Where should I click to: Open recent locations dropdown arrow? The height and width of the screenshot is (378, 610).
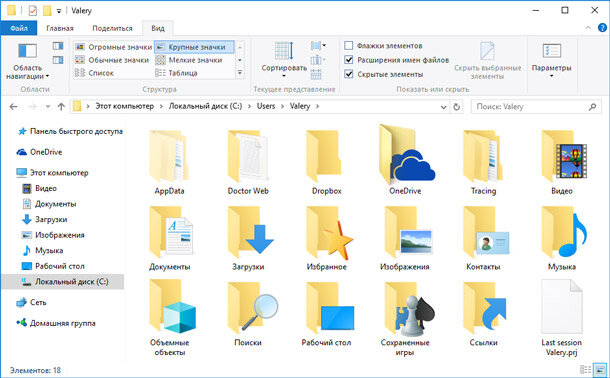pyautogui.click(x=47, y=106)
